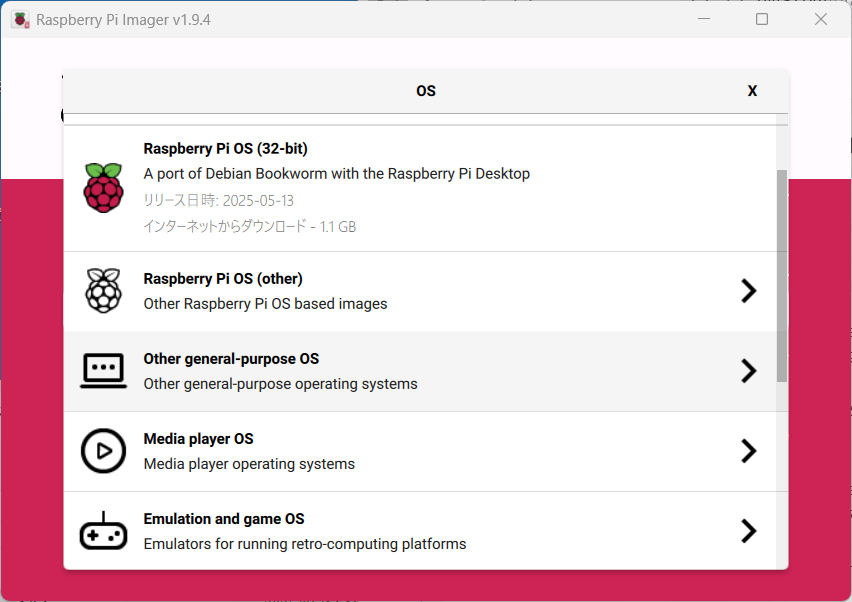Viewport: 852px width, 602px height.
Task: Close the Raspberry Pi Imager window
Action: [x=820, y=20]
